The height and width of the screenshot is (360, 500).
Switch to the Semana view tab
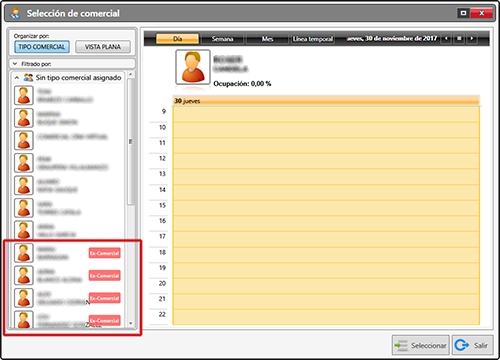(222, 39)
